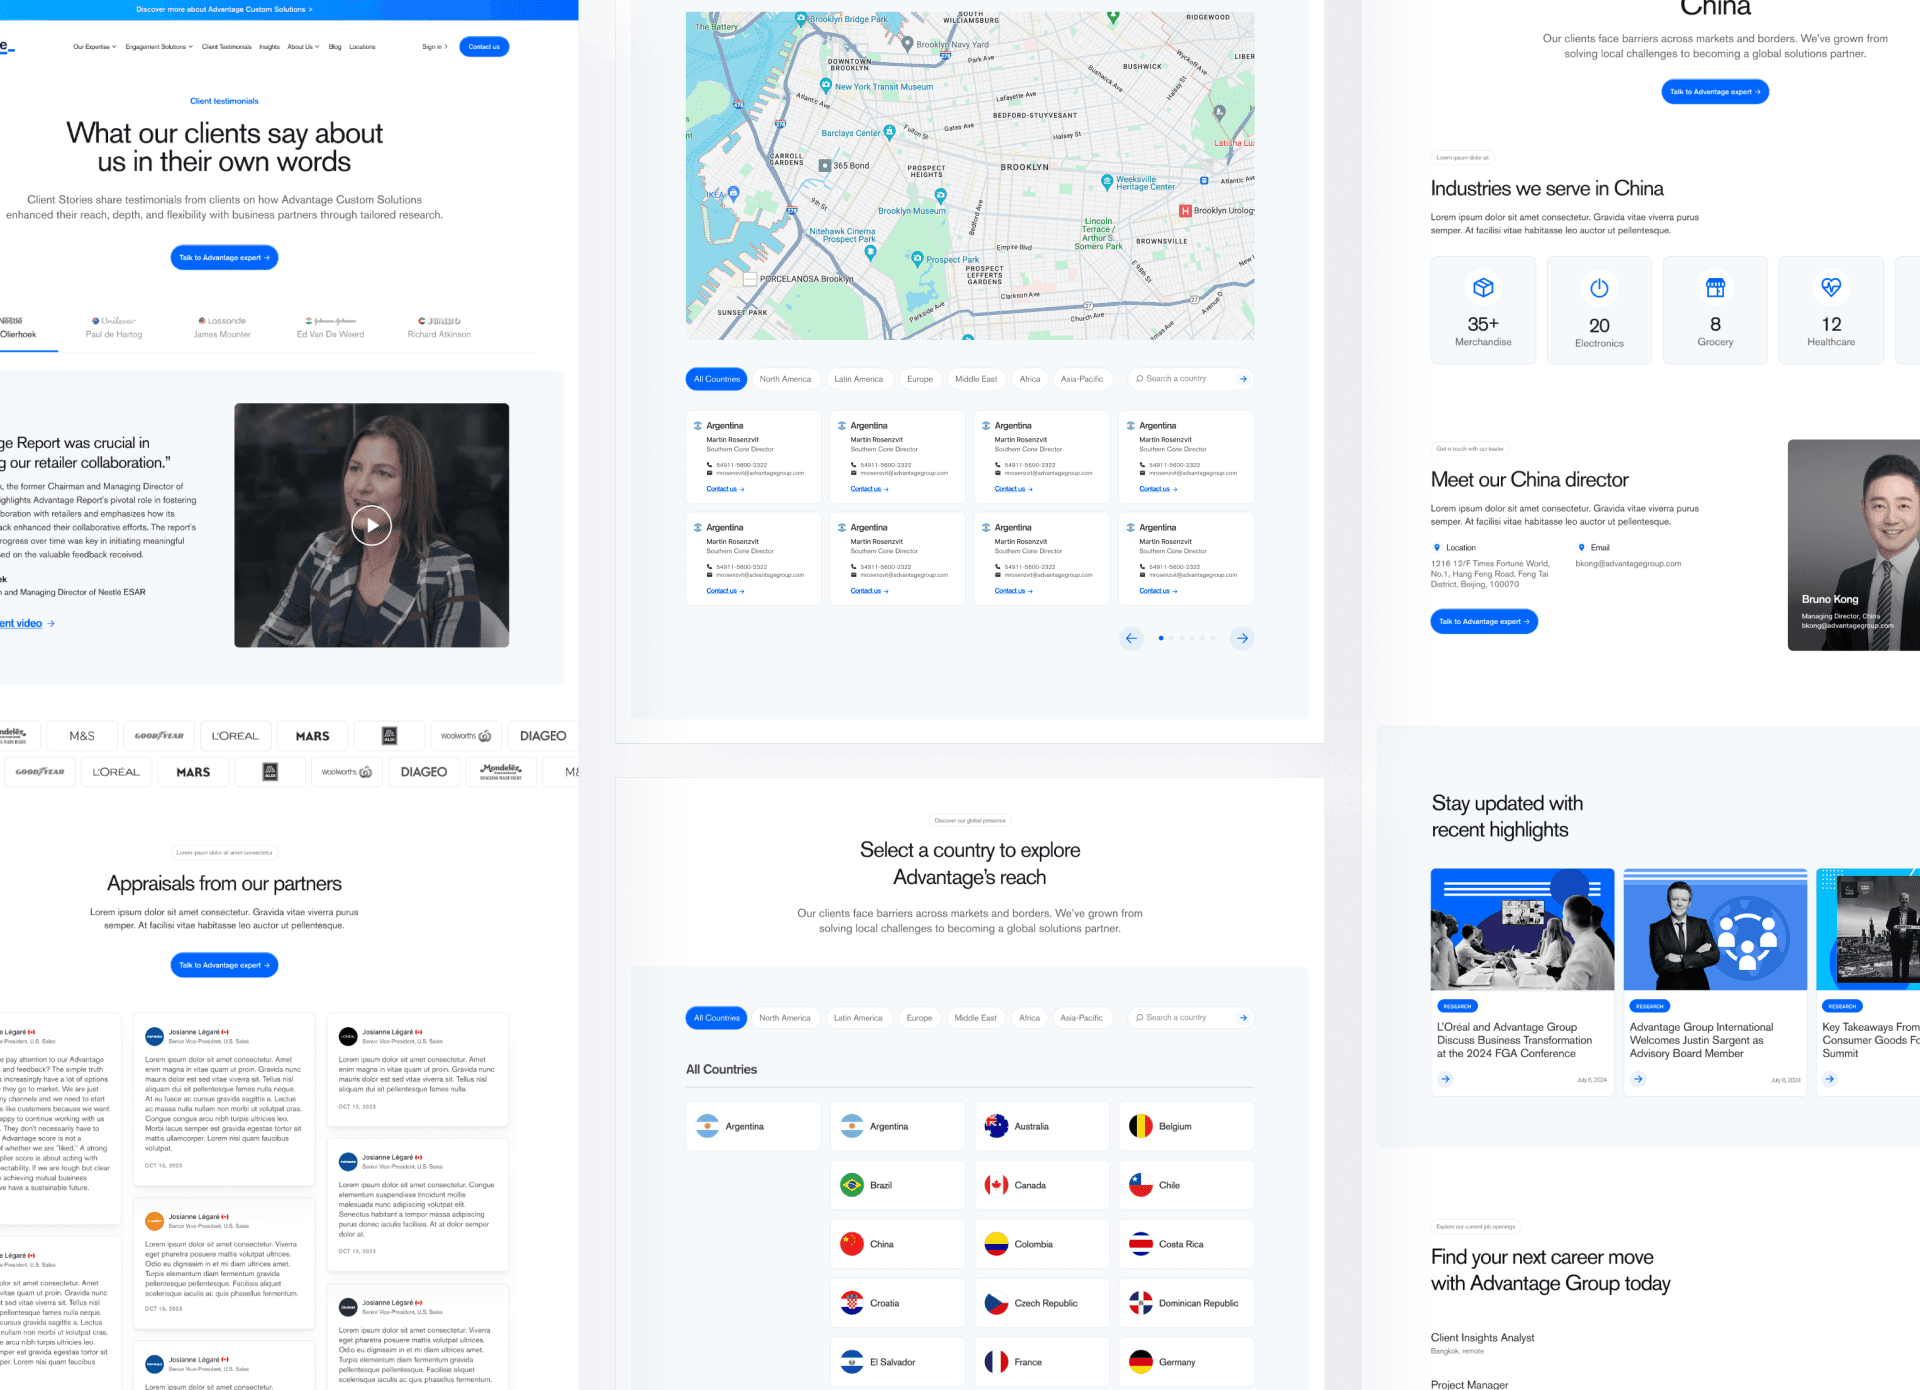Click next arrow in contacts pagination
Viewport: 1920px width, 1390px height.
click(1242, 638)
